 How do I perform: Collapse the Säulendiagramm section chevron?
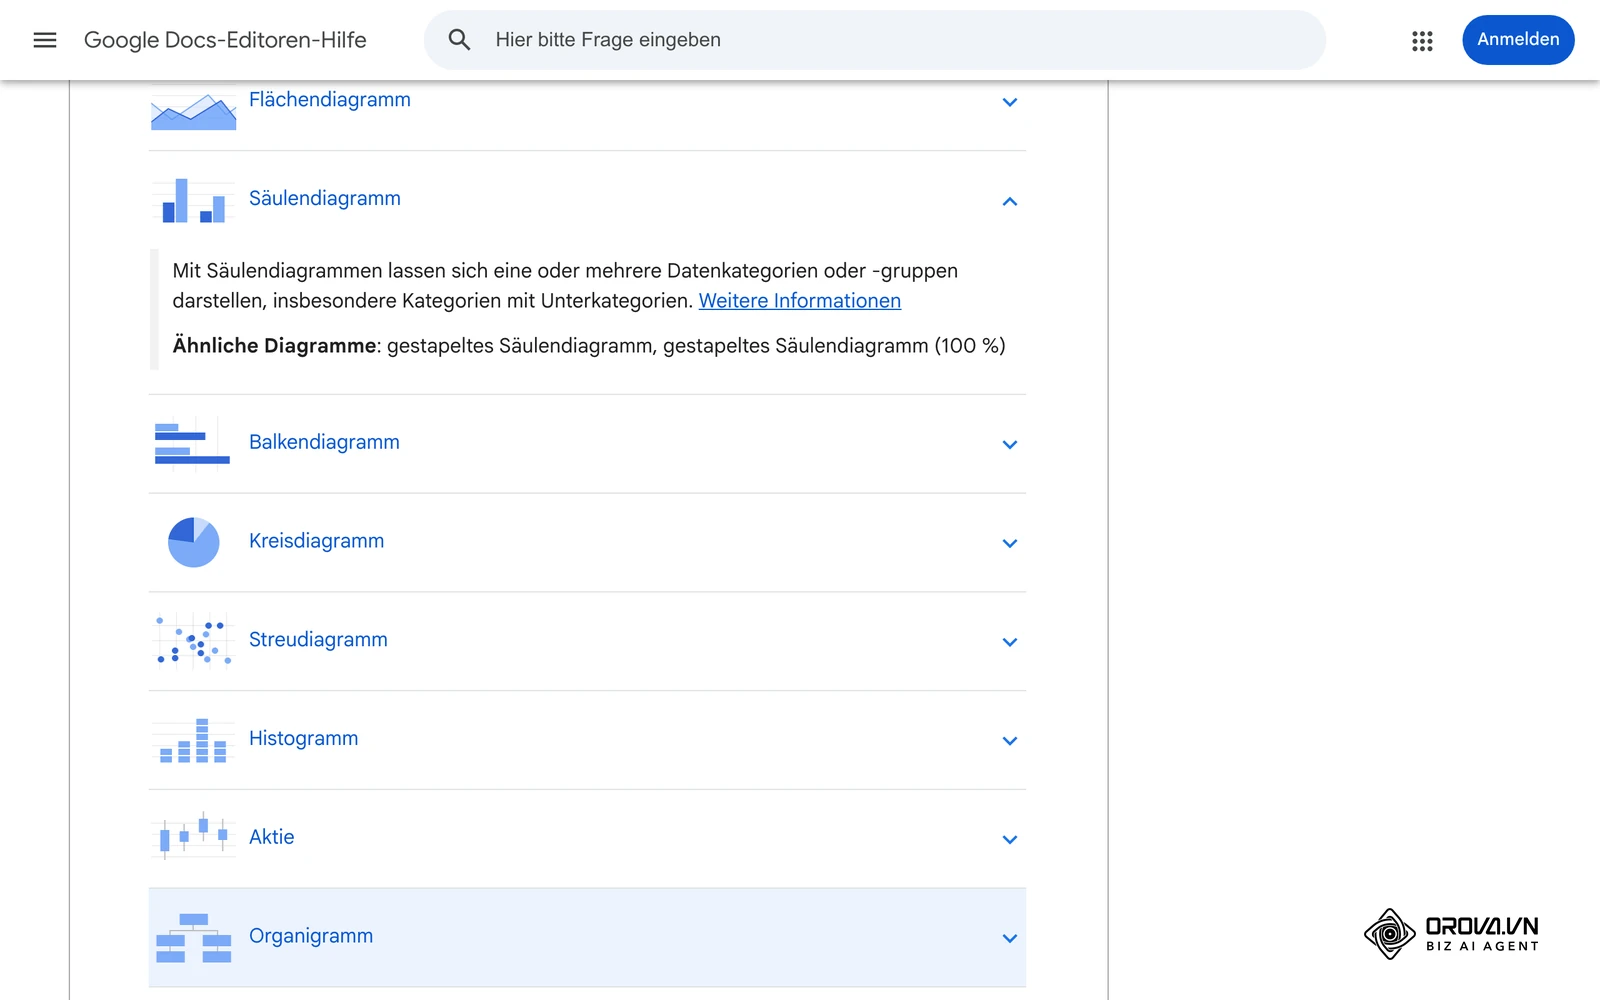coord(1010,201)
